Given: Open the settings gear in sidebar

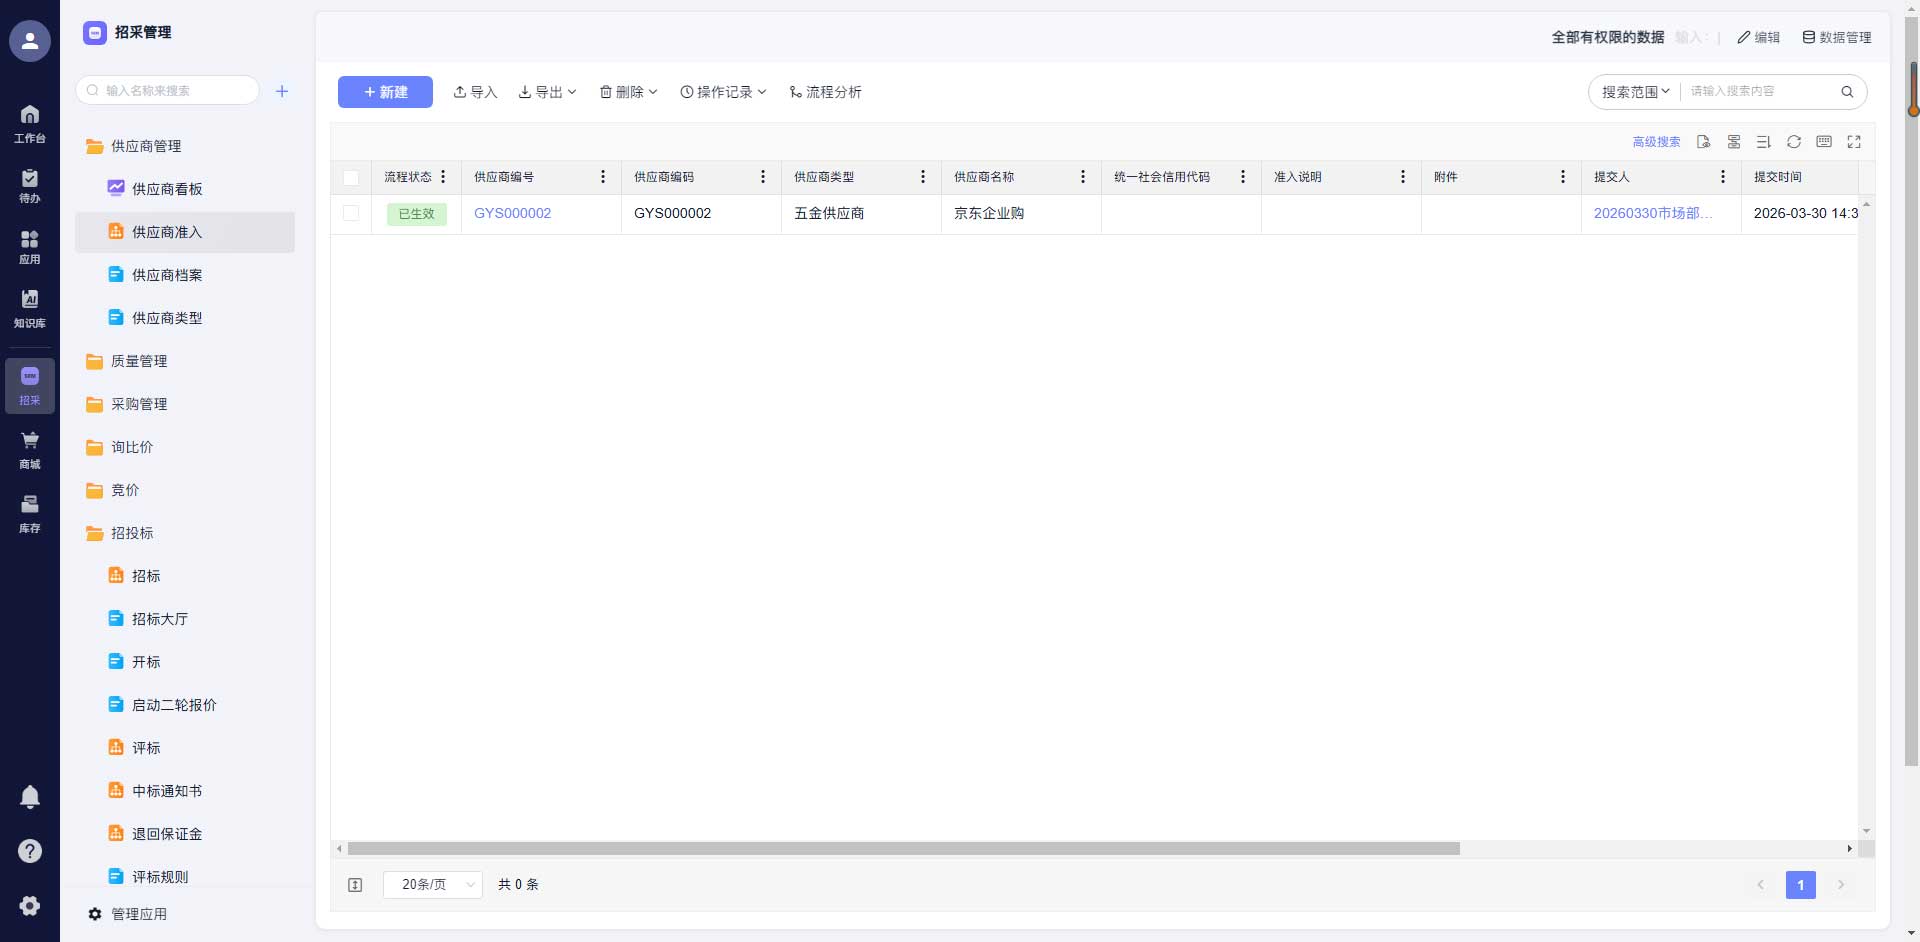Looking at the screenshot, I should [30, 905].
